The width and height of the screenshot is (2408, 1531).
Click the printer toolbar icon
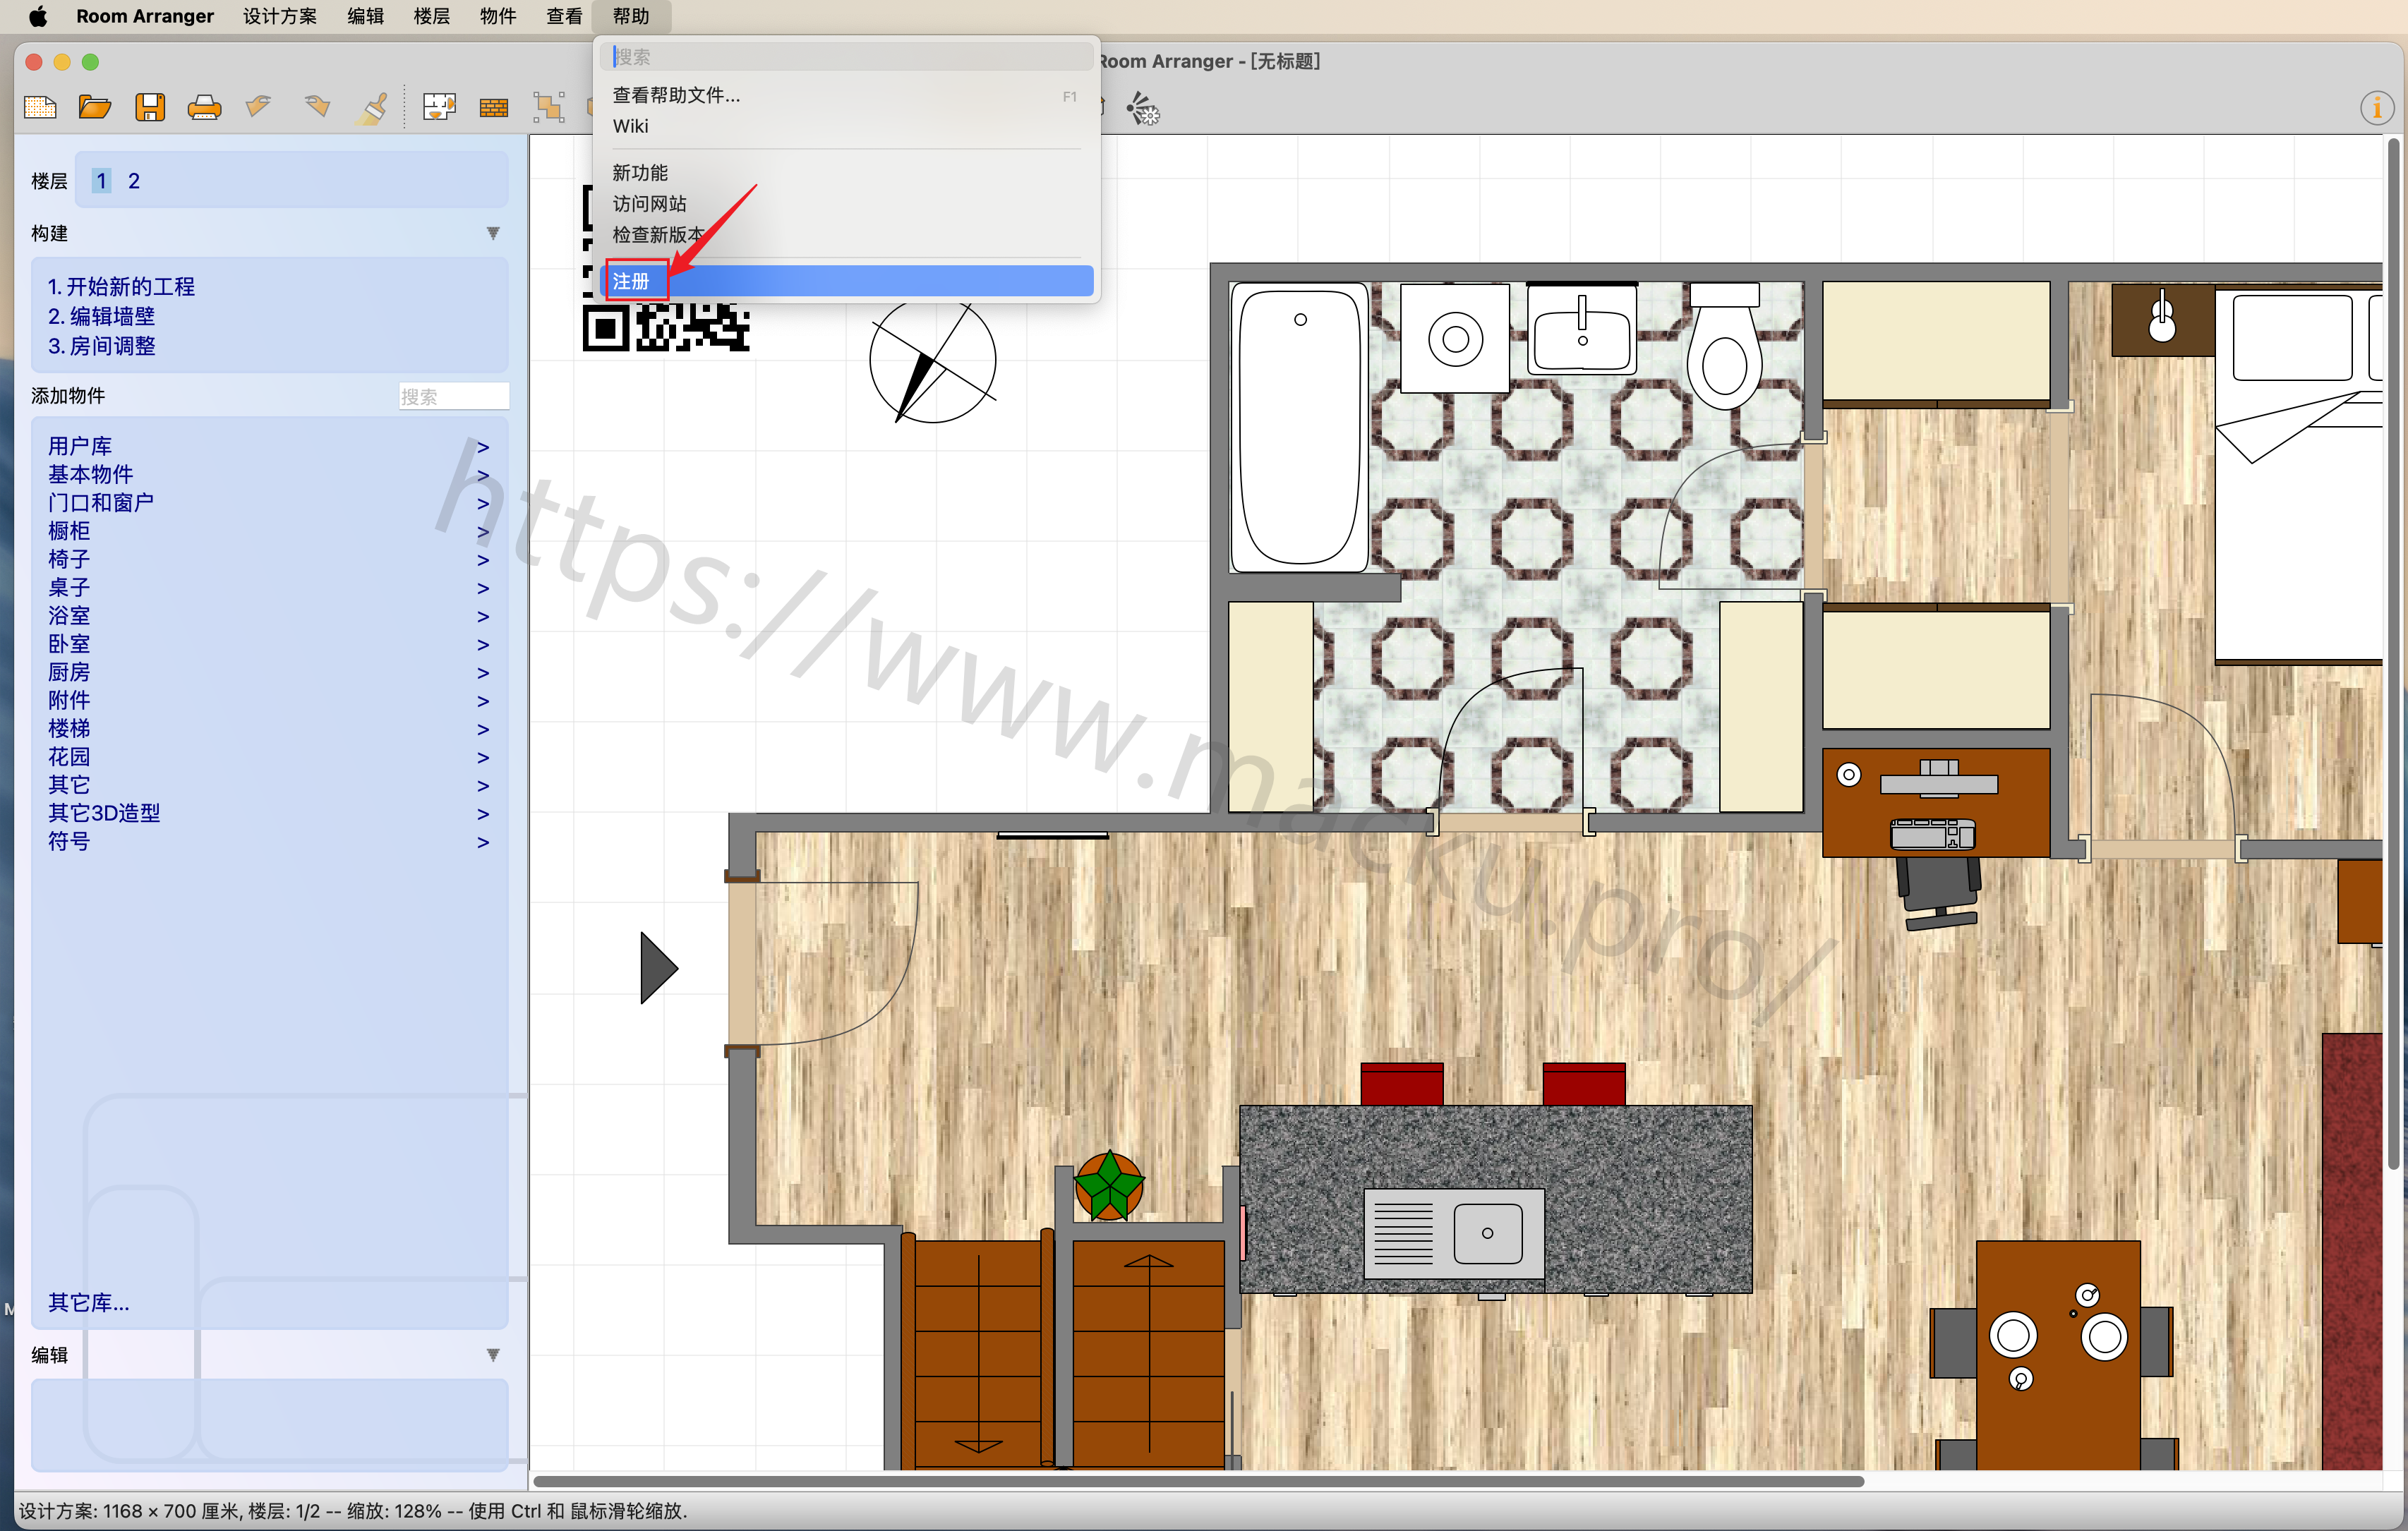[205, 107]
